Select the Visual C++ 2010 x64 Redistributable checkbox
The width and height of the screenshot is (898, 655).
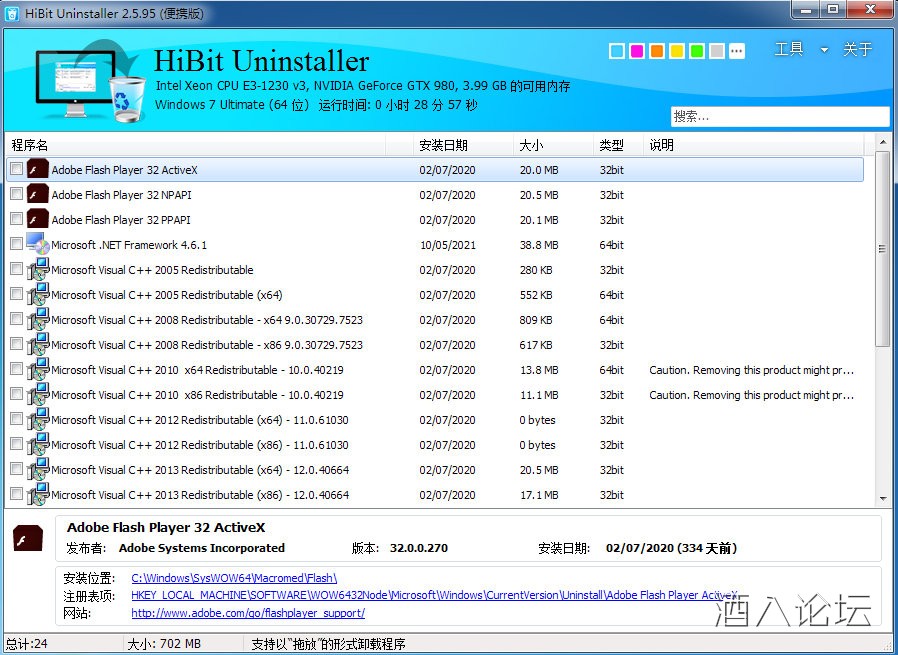pyautogui.click(x=17, y=370)
